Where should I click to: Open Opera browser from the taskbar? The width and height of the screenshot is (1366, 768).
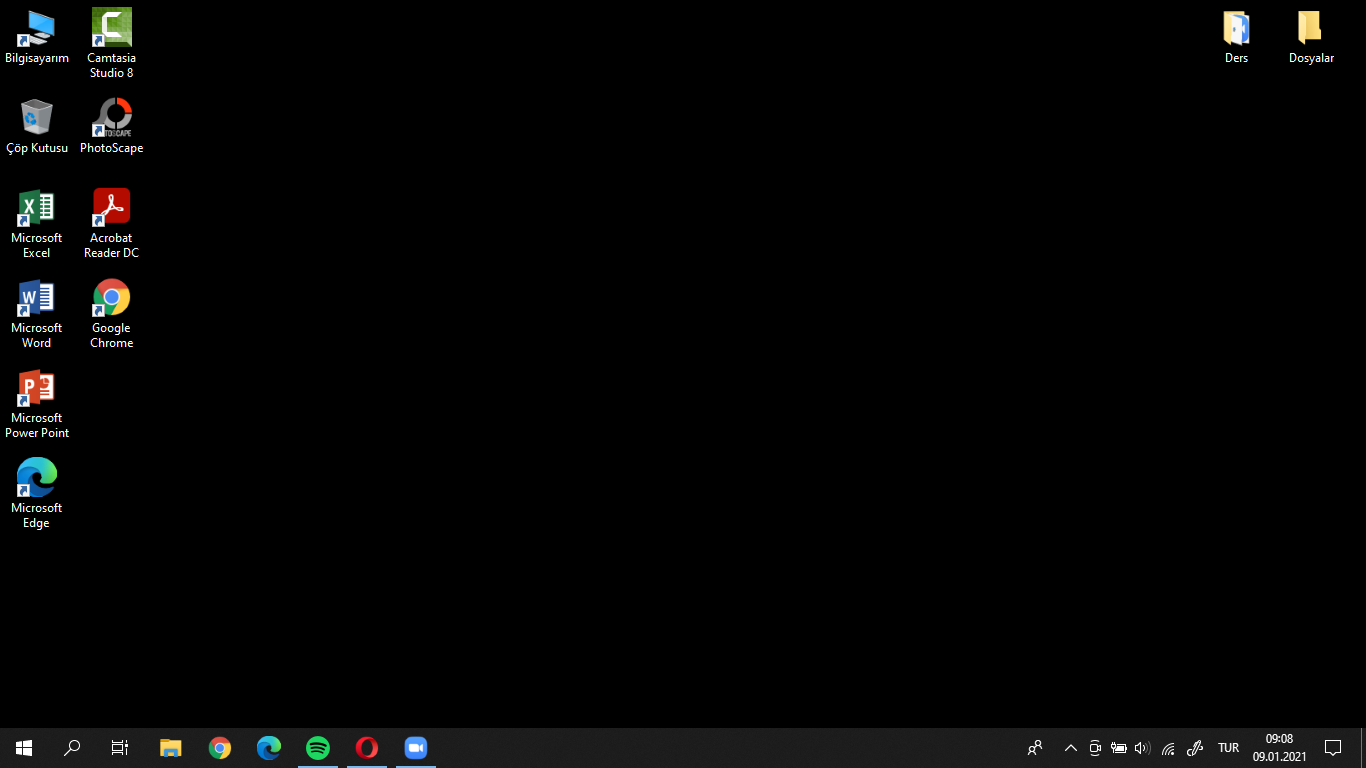366,747
